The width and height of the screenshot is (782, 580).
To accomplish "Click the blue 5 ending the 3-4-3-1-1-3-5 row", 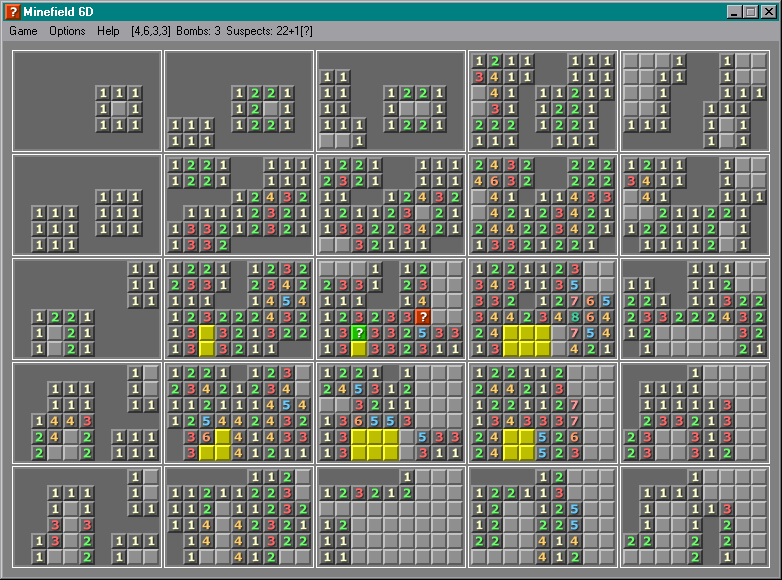I will pyautogui.click(x=575, y=285).
